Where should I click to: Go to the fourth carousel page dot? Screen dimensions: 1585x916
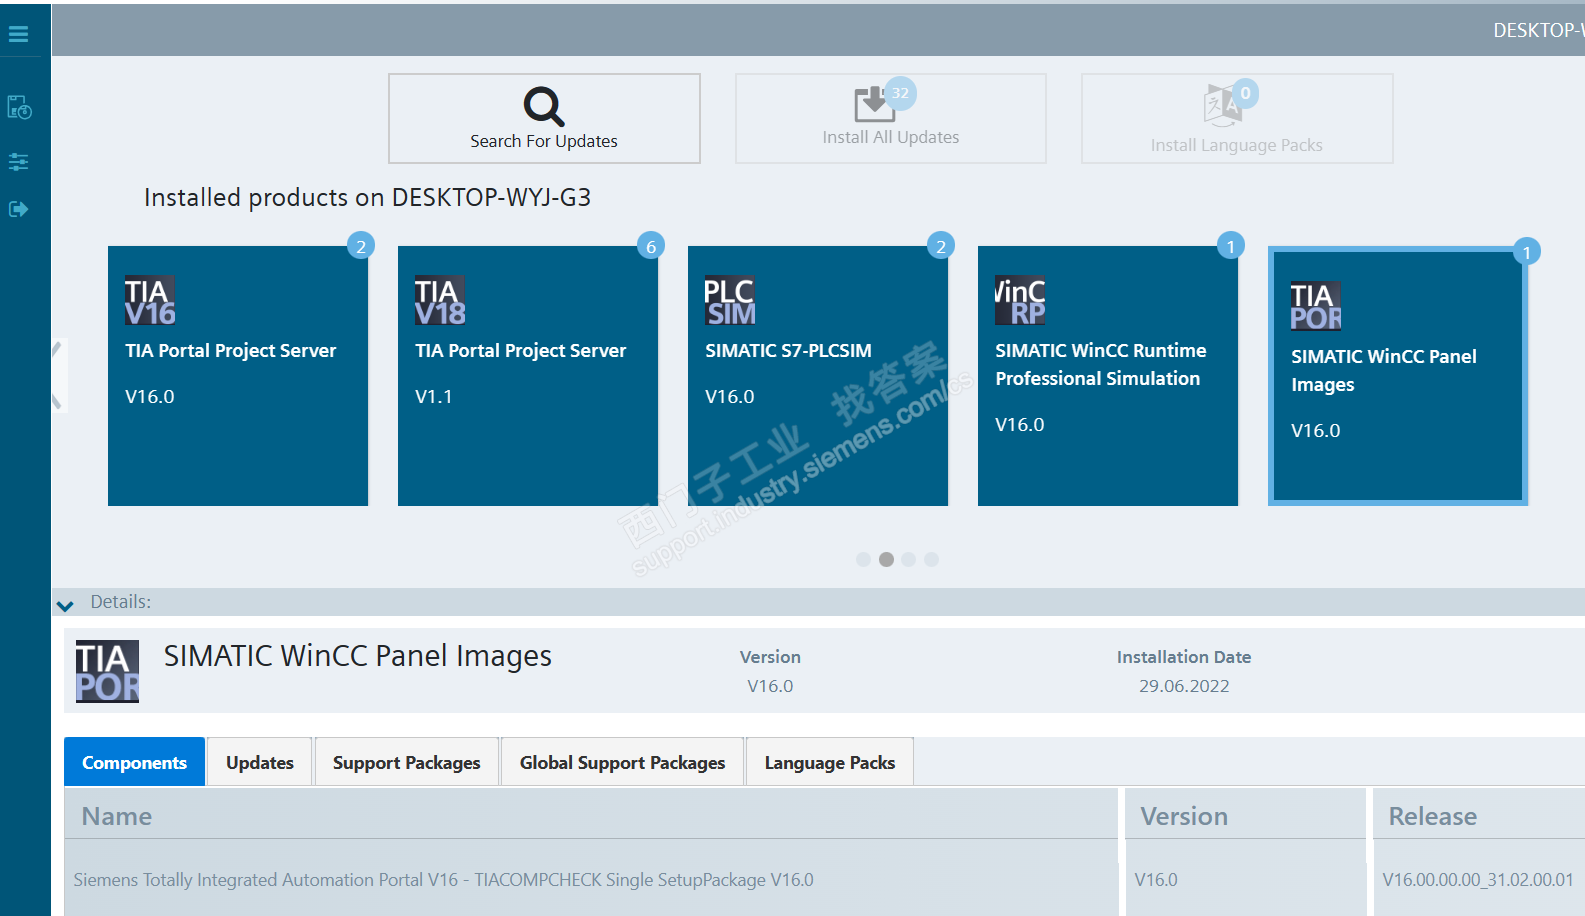pos(931,560)
